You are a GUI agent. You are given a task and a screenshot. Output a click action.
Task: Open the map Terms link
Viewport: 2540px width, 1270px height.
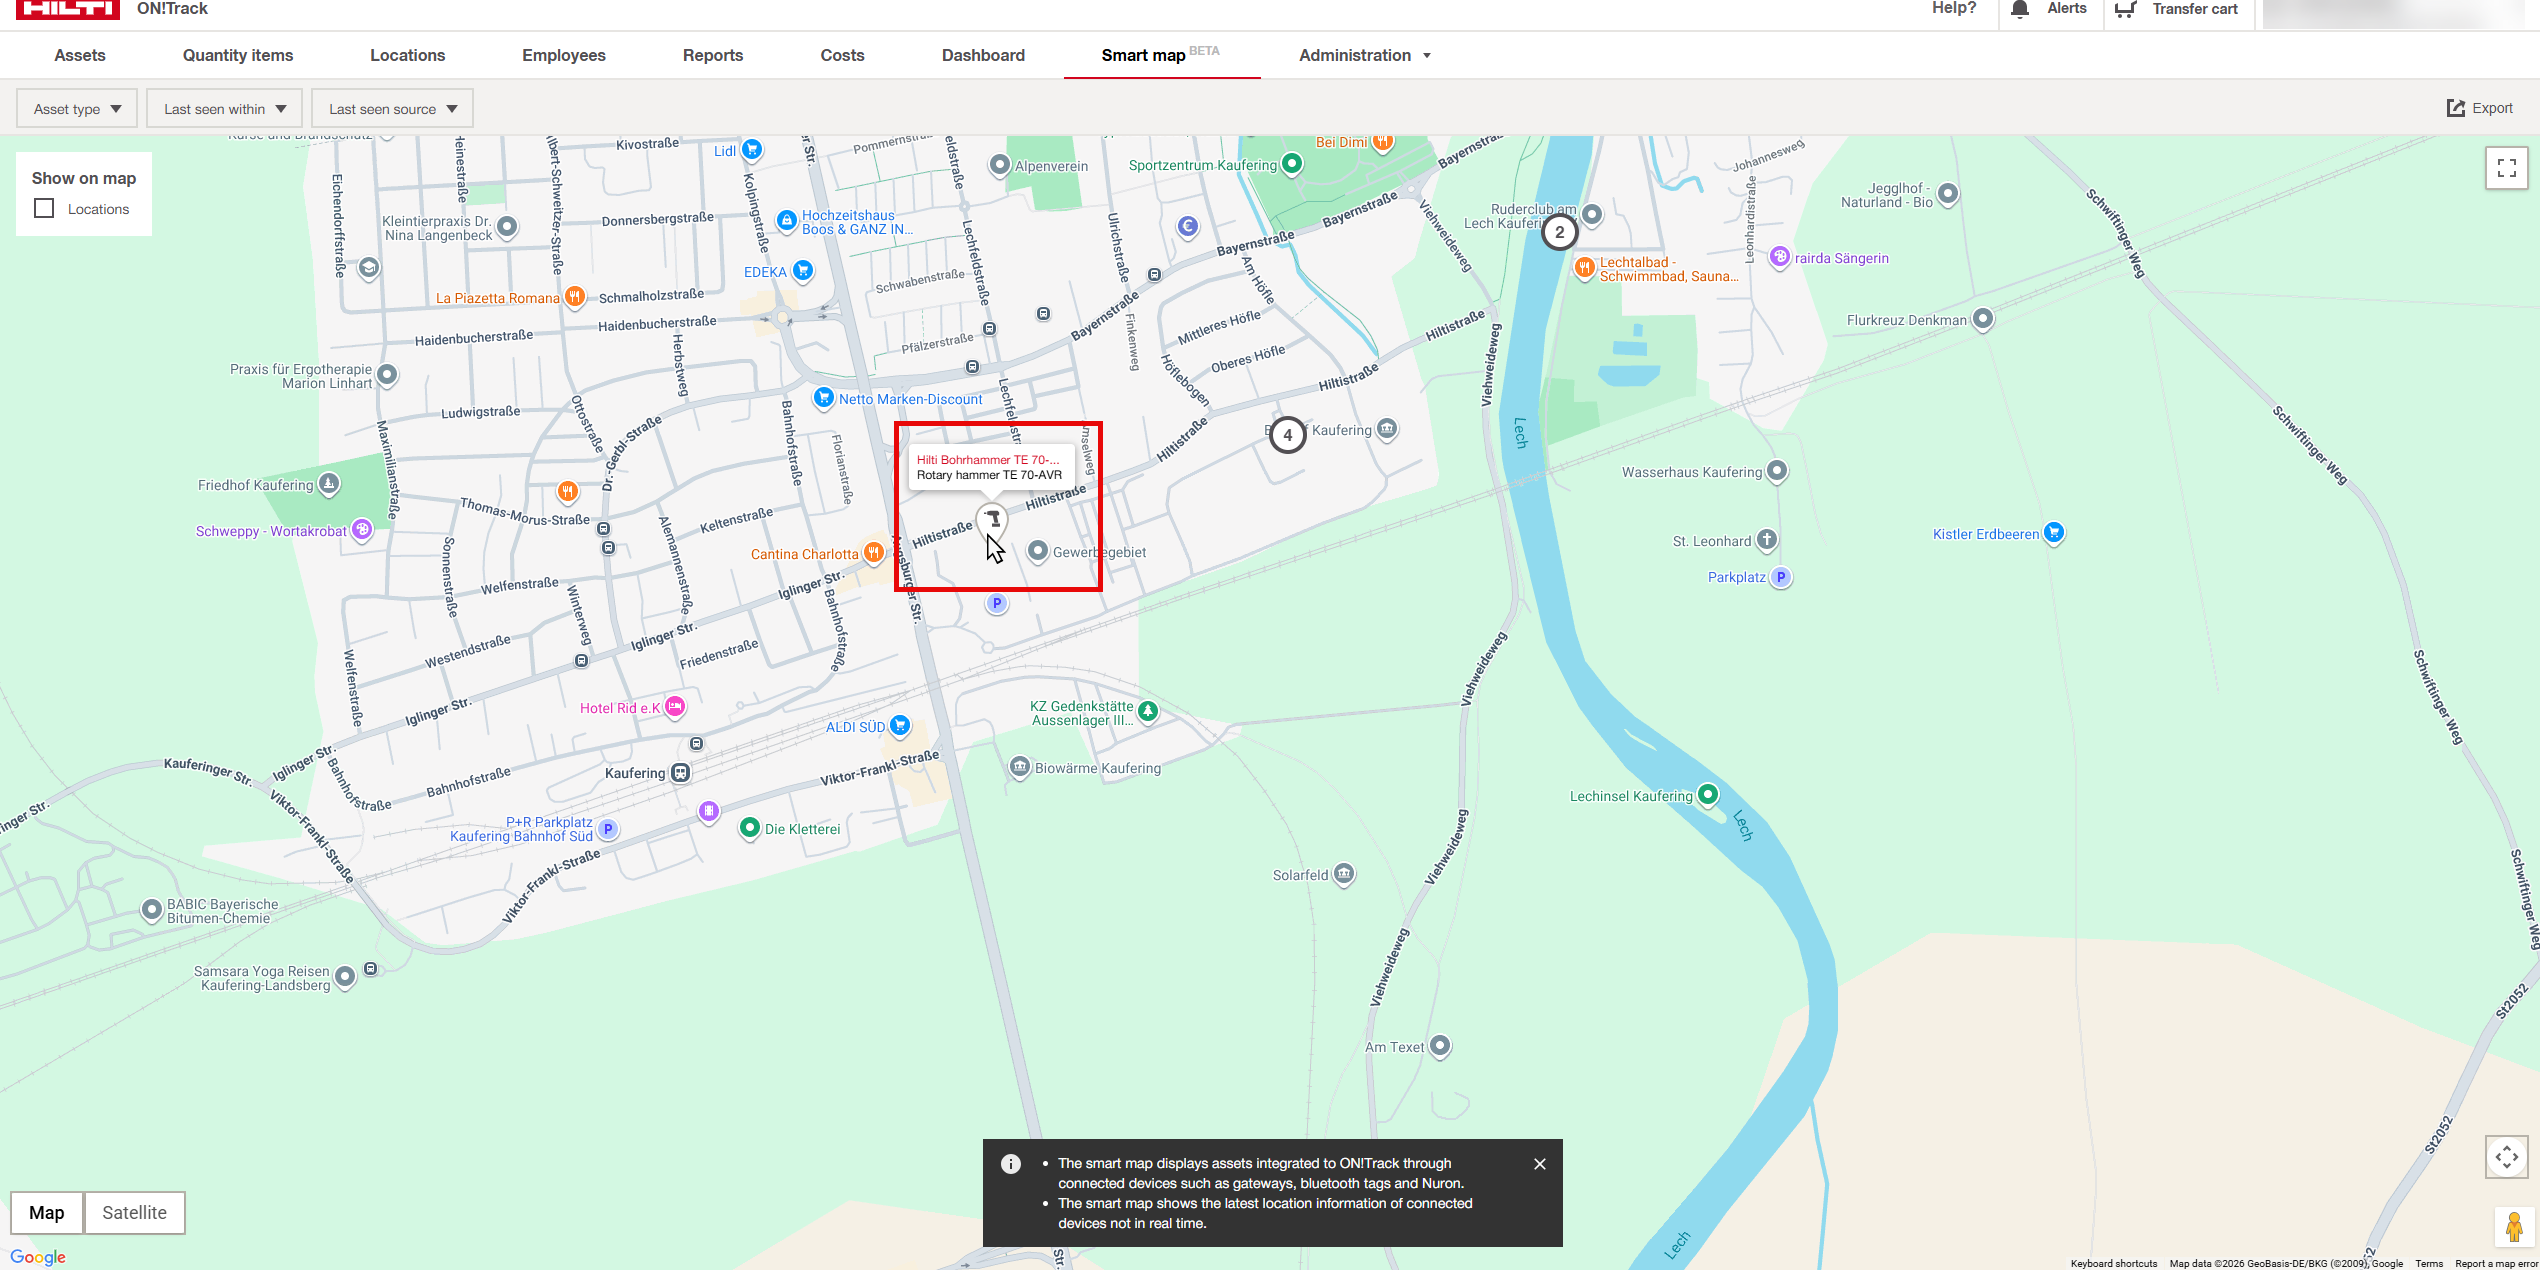click(2429, 1263)
